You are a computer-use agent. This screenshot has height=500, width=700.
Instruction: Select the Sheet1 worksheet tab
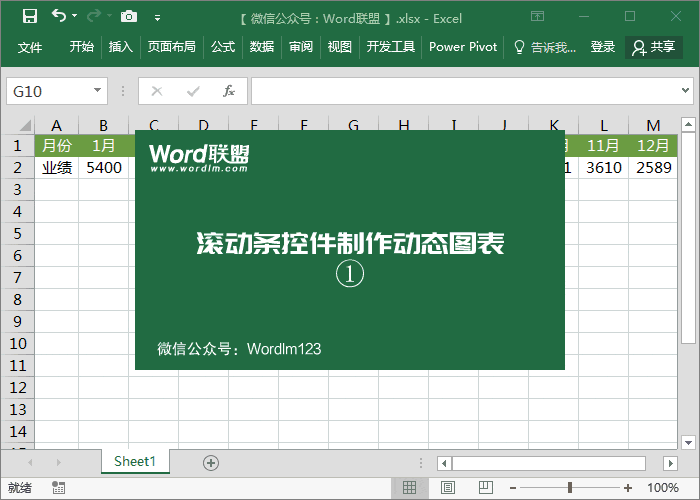135,461
